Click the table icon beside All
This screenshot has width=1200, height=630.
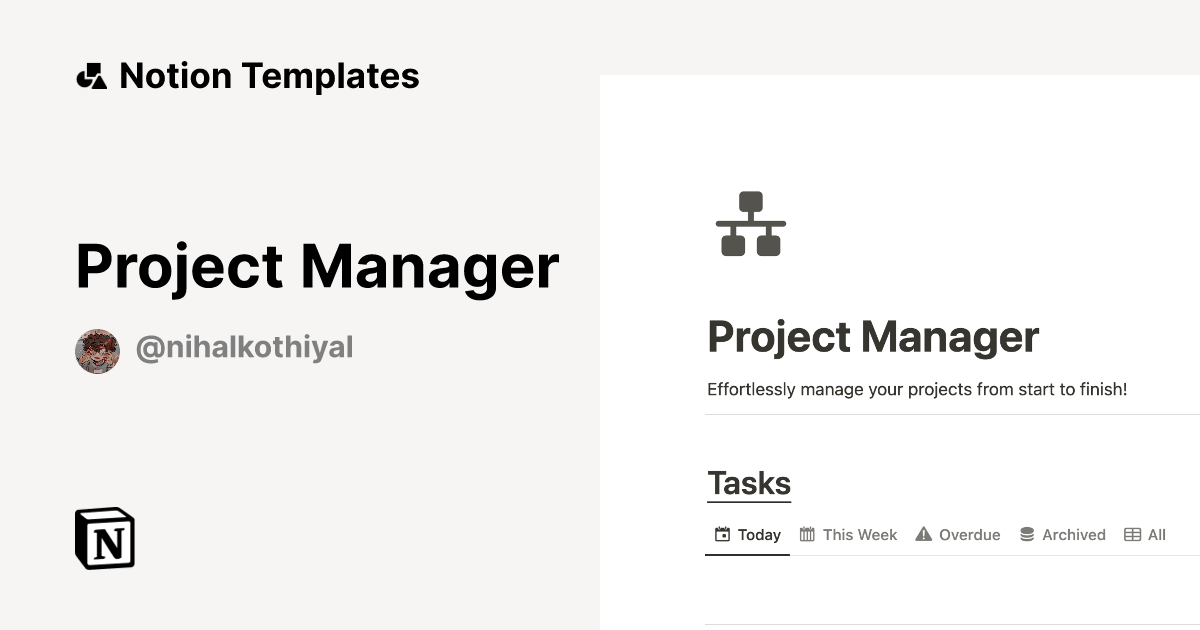tap(1132, 534)
